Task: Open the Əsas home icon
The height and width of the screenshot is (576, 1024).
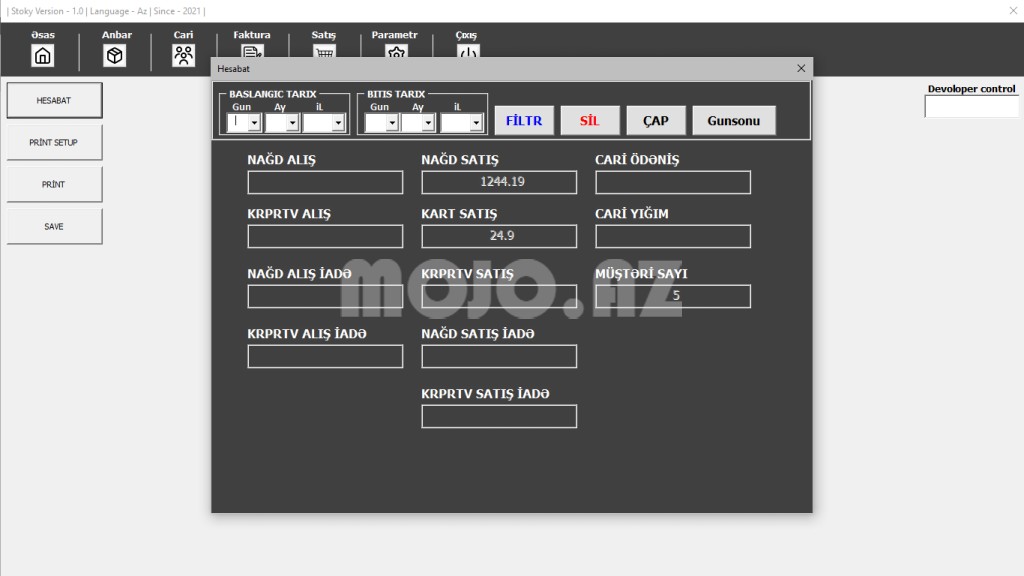Action: (x=42, y=56)
